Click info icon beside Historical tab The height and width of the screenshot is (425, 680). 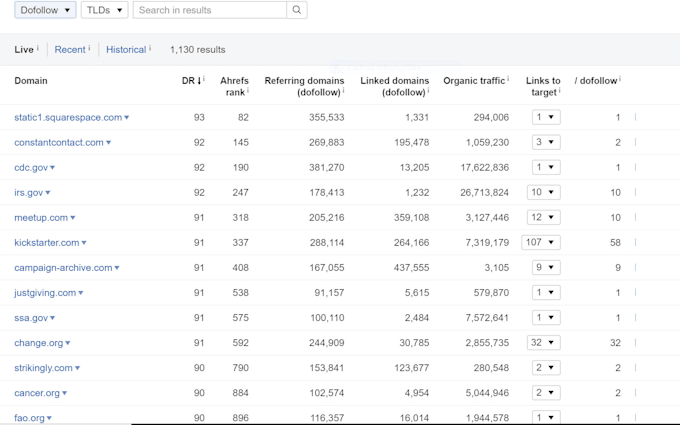150,48
